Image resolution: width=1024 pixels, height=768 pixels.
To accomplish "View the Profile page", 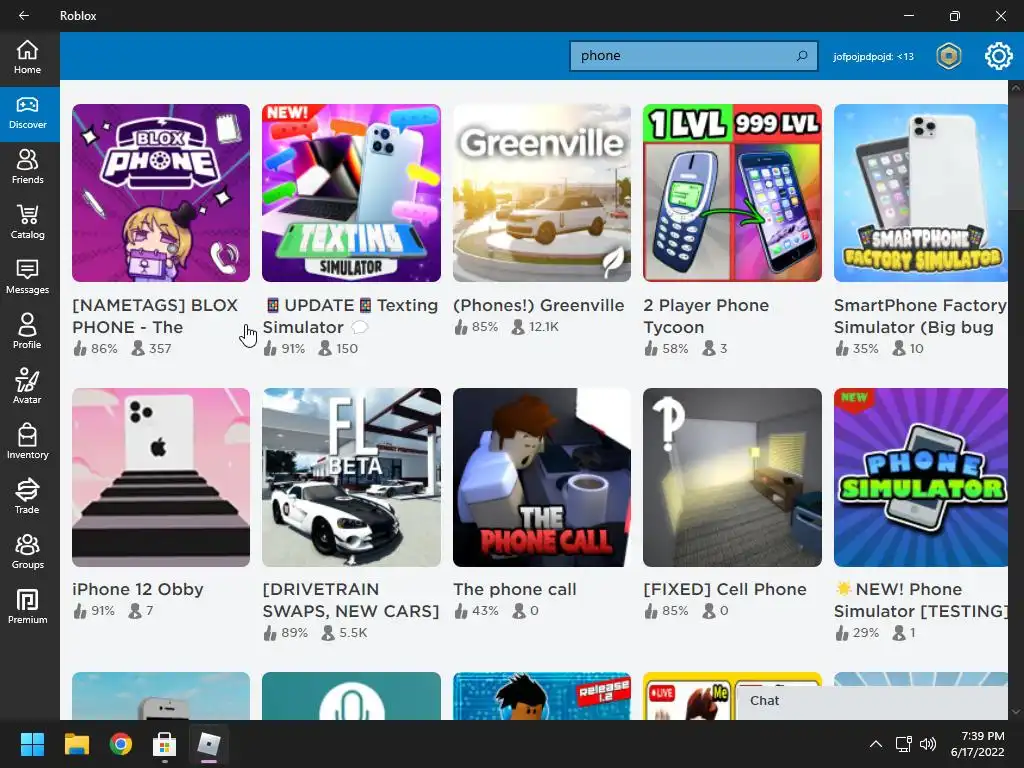I will pyautogui.click(x=27, y=332).
